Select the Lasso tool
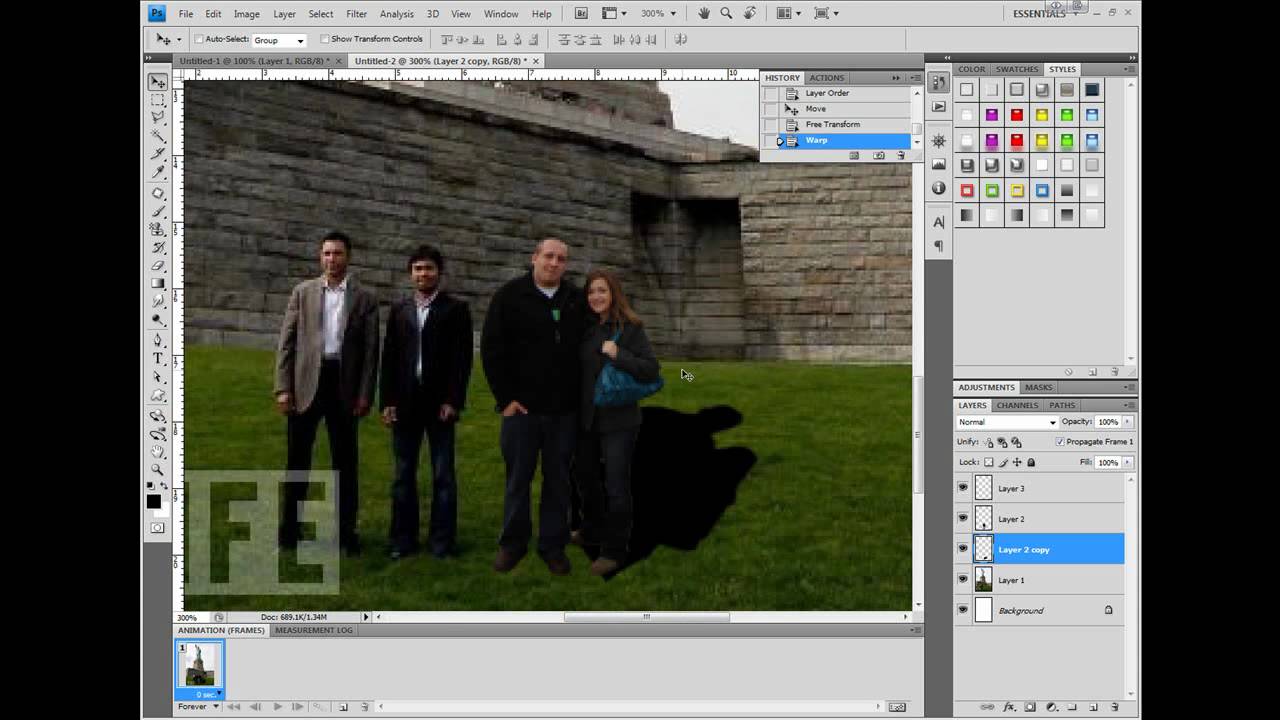 [x=158, y=118]
